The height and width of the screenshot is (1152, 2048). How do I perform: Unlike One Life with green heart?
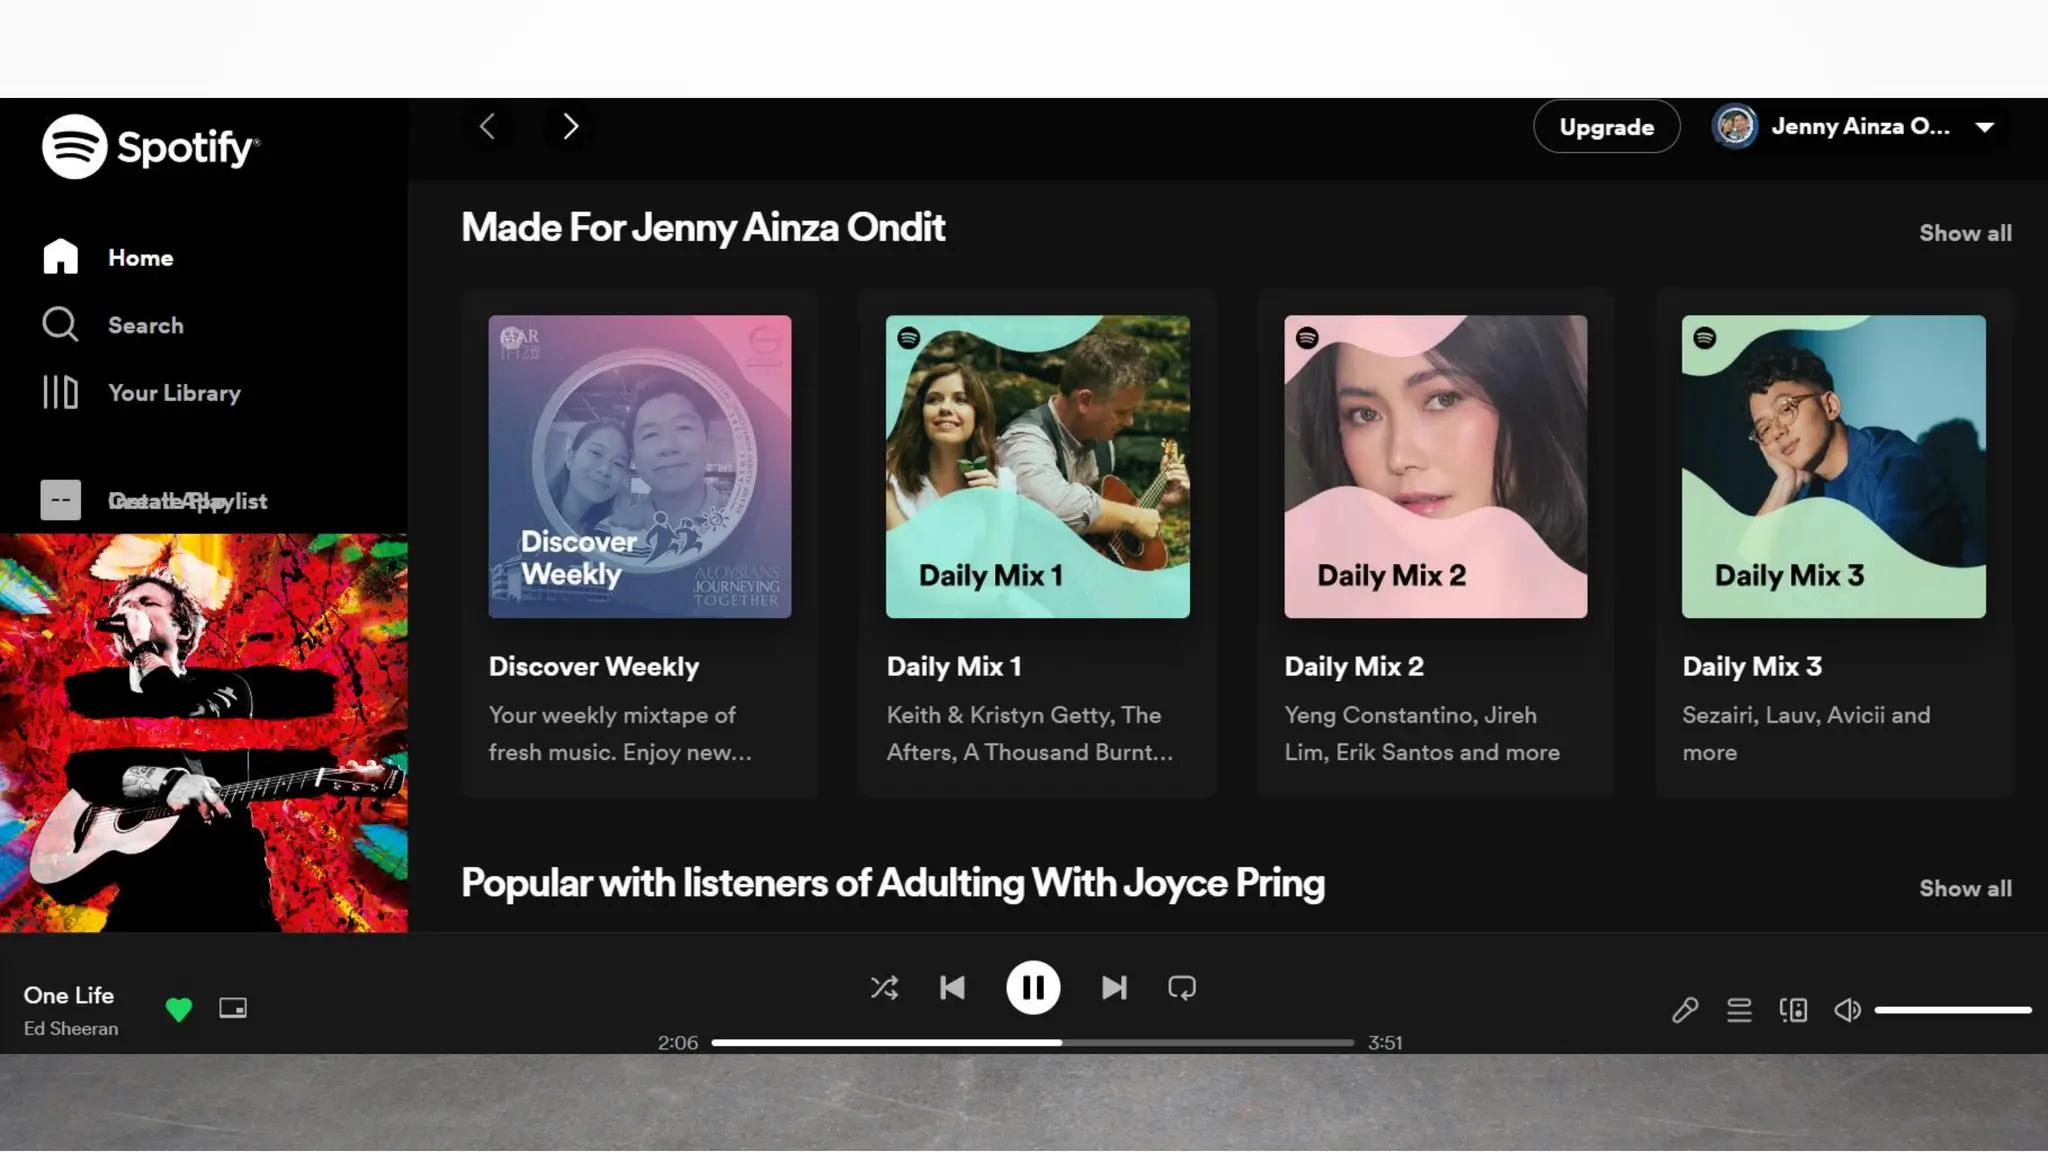click(x=179, y=1009)
